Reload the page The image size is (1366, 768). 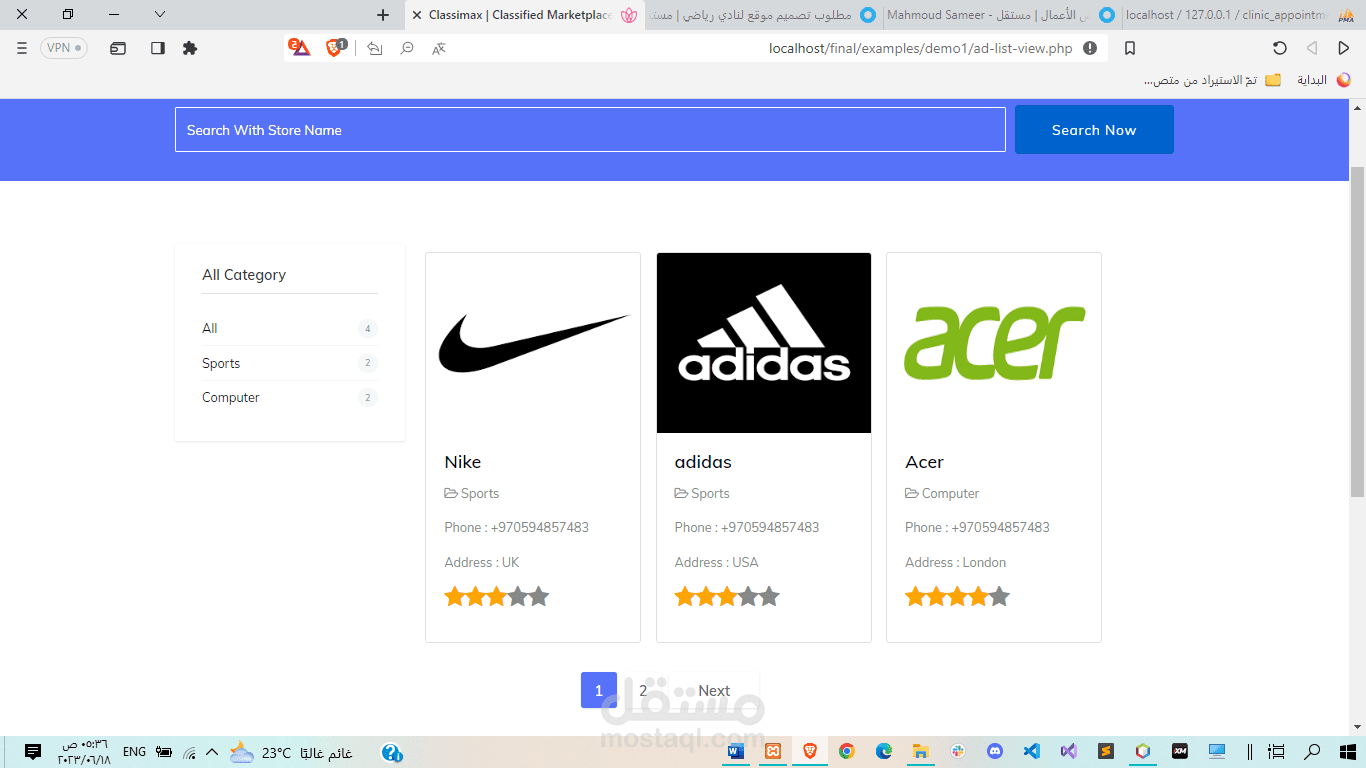click(x=1279, y=48)
